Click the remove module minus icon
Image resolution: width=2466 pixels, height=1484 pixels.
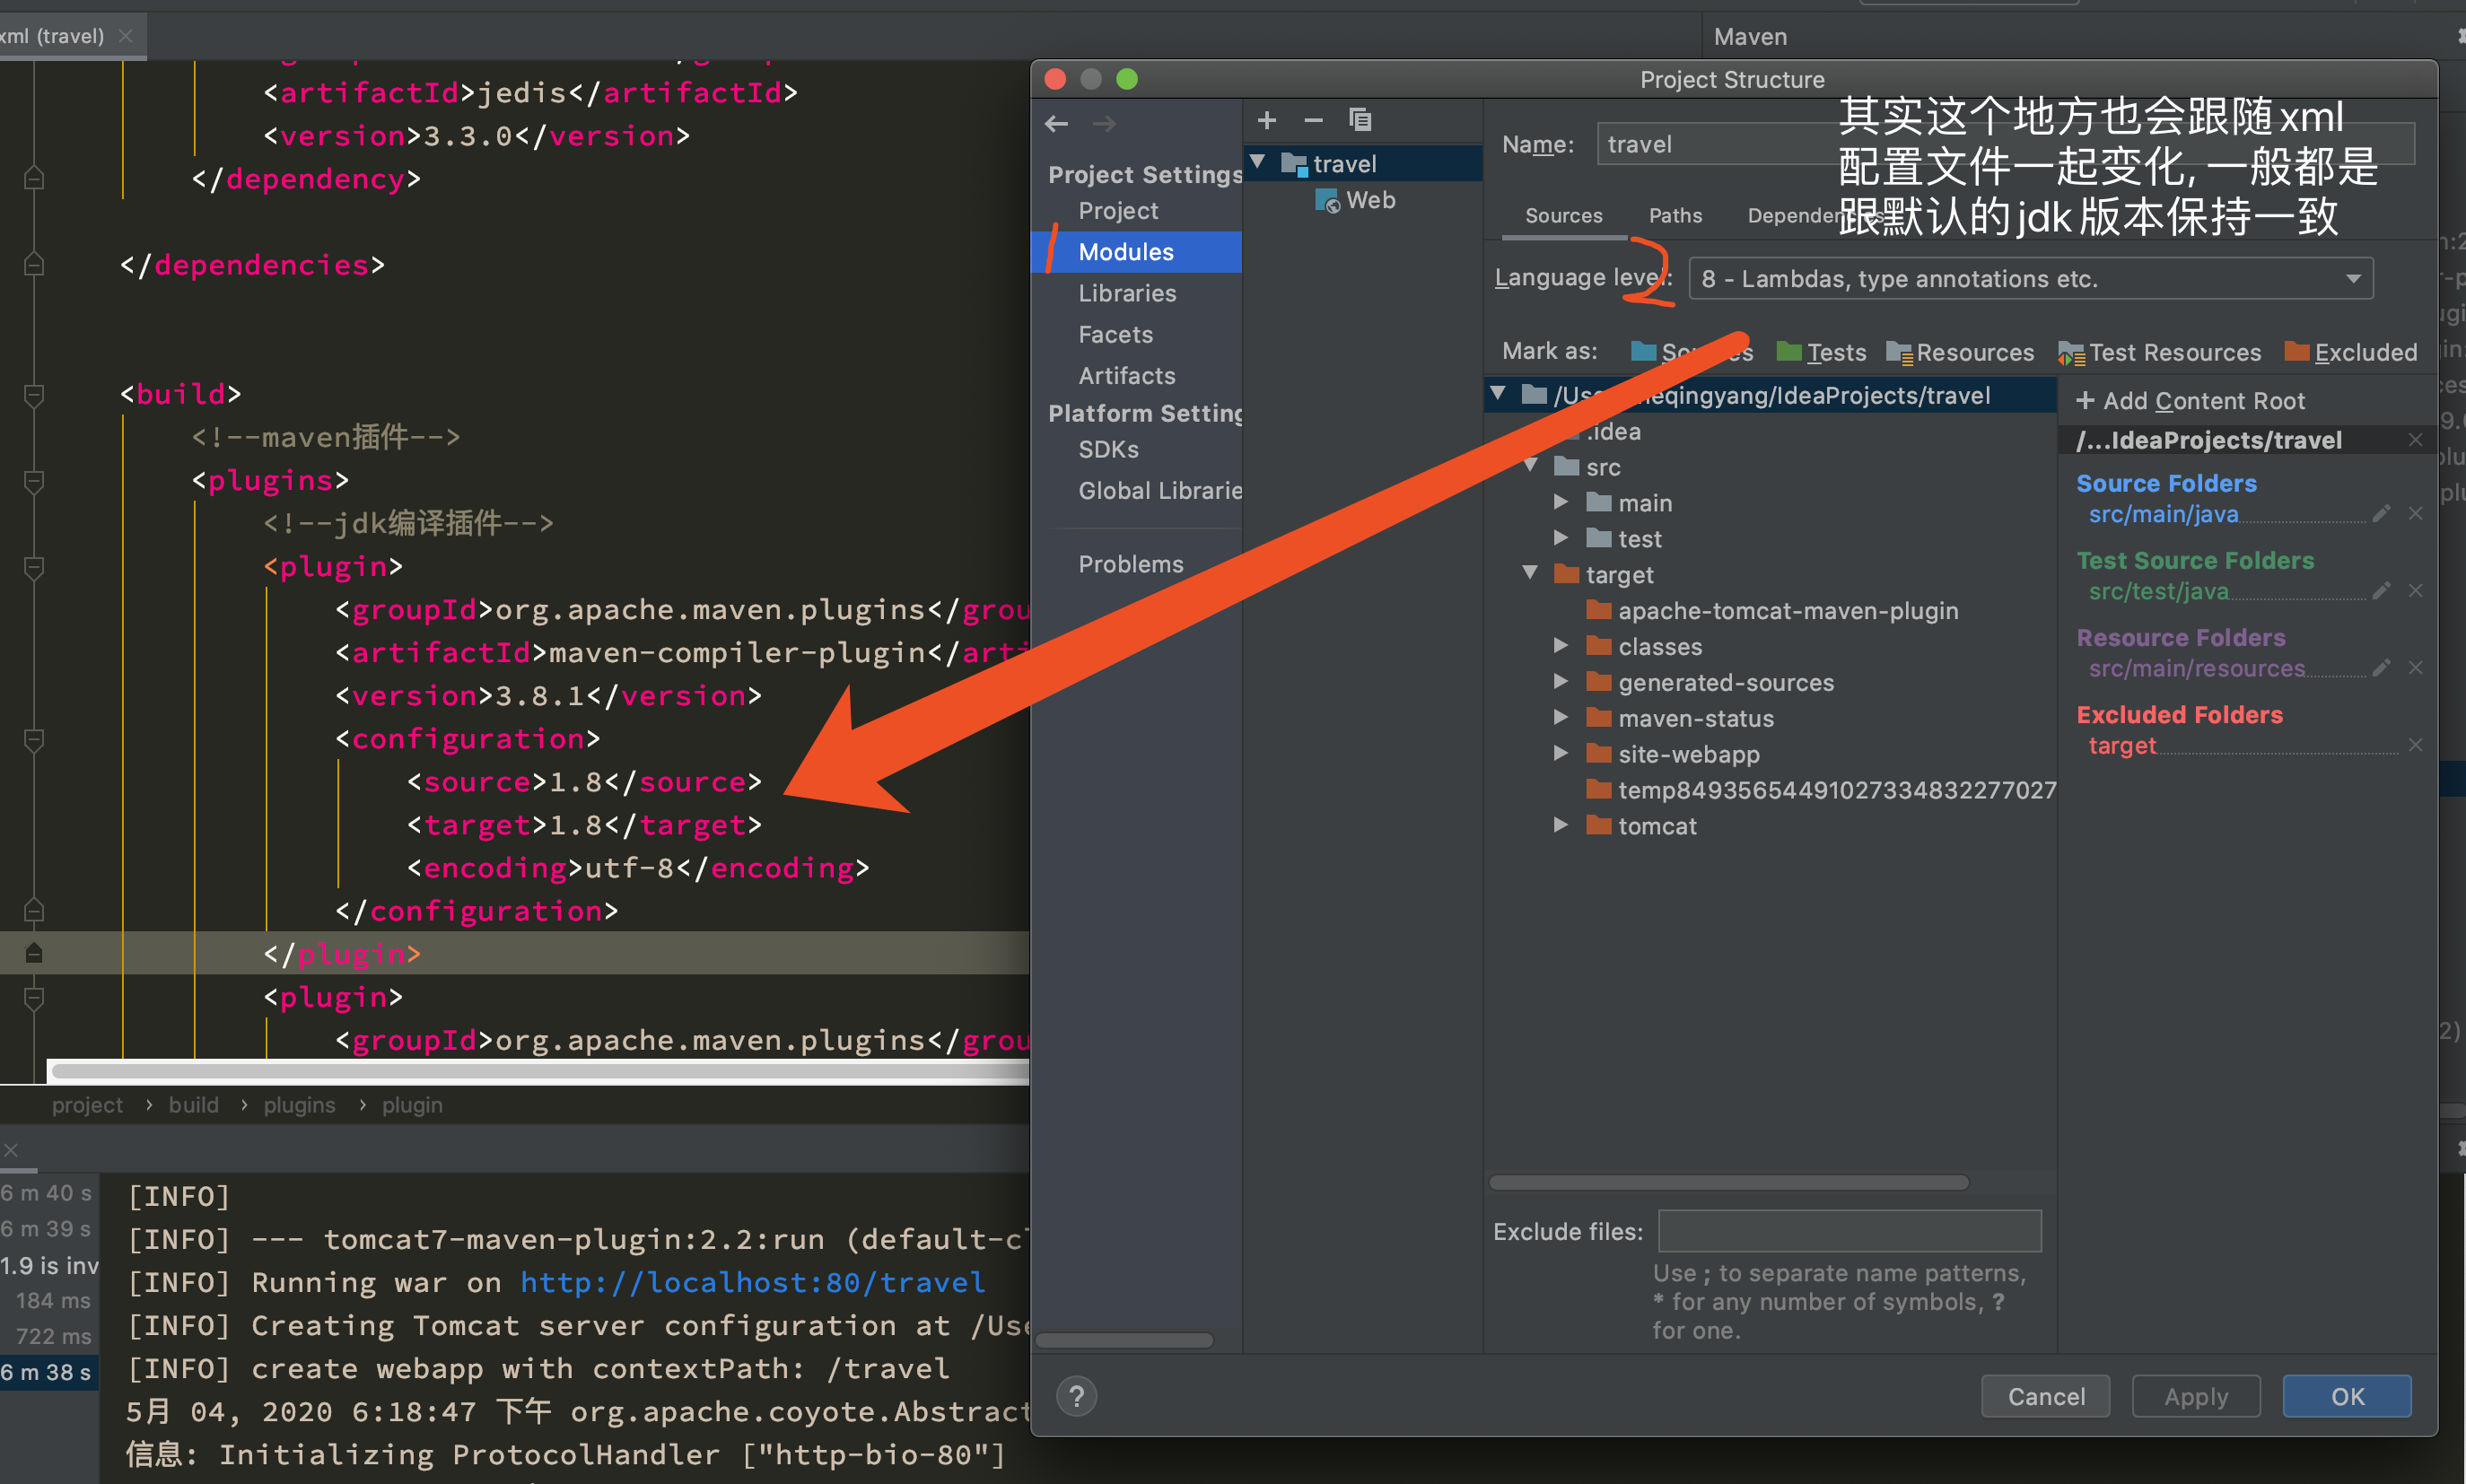pos(1313,120)
